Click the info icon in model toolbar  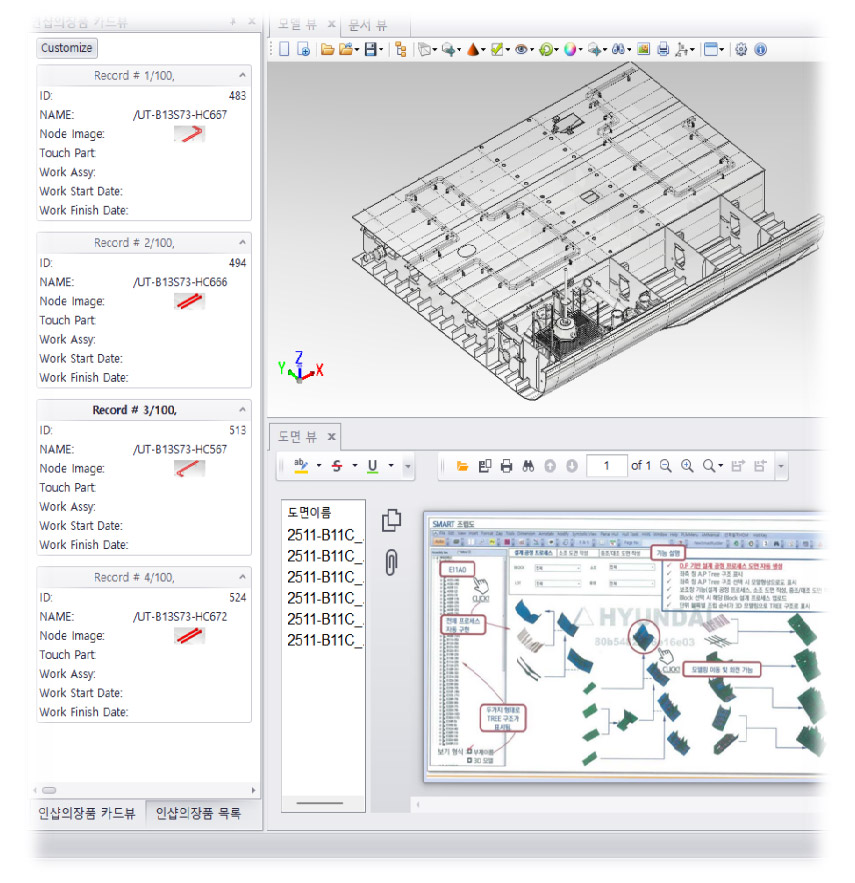point(760,49)
